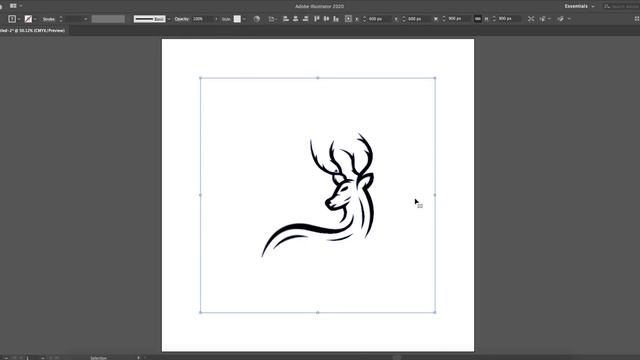Screen dimensions: 640x360
Task: Click the height H value field
Action: coord(509,19)
